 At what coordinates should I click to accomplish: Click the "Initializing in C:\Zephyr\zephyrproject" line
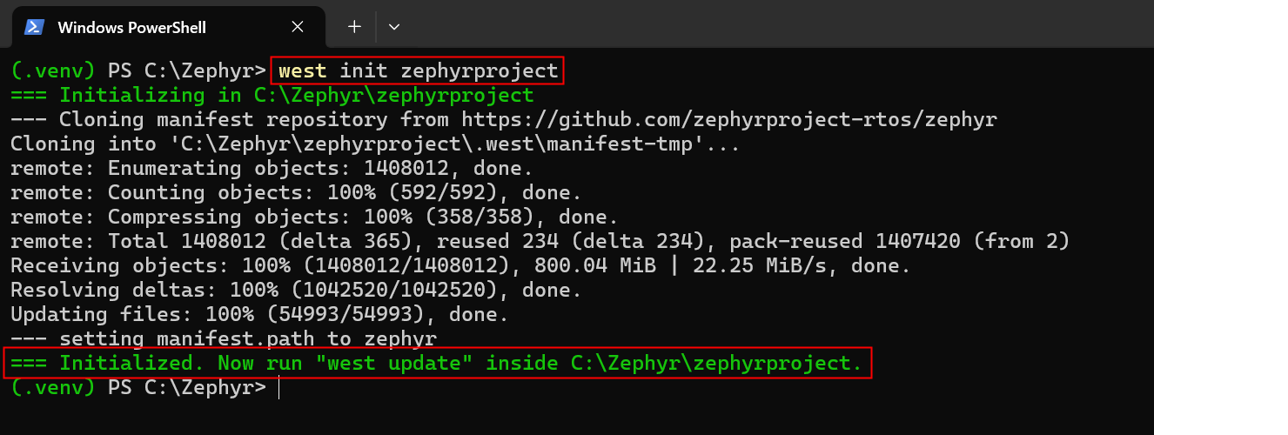(272, 96)
